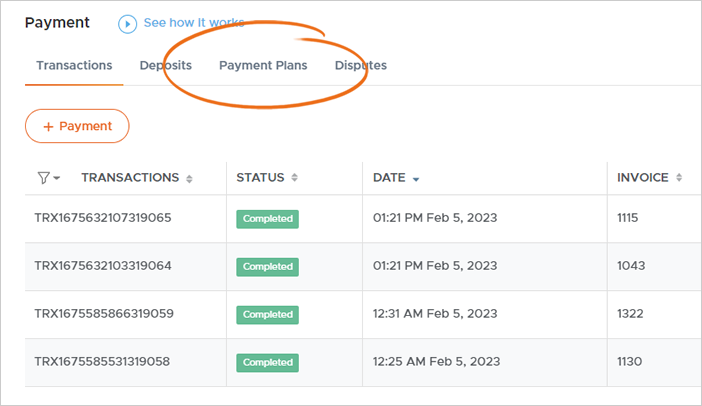Toggle Date column sort arrow
The width and height of the screenshot is (702, 406).
pyautogui.click(x=416, y=178)
